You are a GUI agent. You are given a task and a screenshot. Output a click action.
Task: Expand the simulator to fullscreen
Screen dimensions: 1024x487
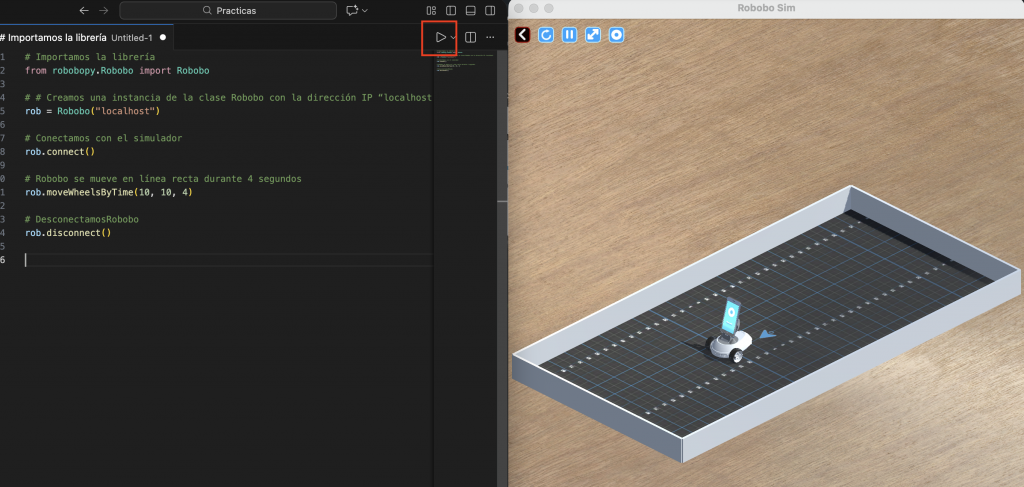pyautogui.click(x=593, y=34)
